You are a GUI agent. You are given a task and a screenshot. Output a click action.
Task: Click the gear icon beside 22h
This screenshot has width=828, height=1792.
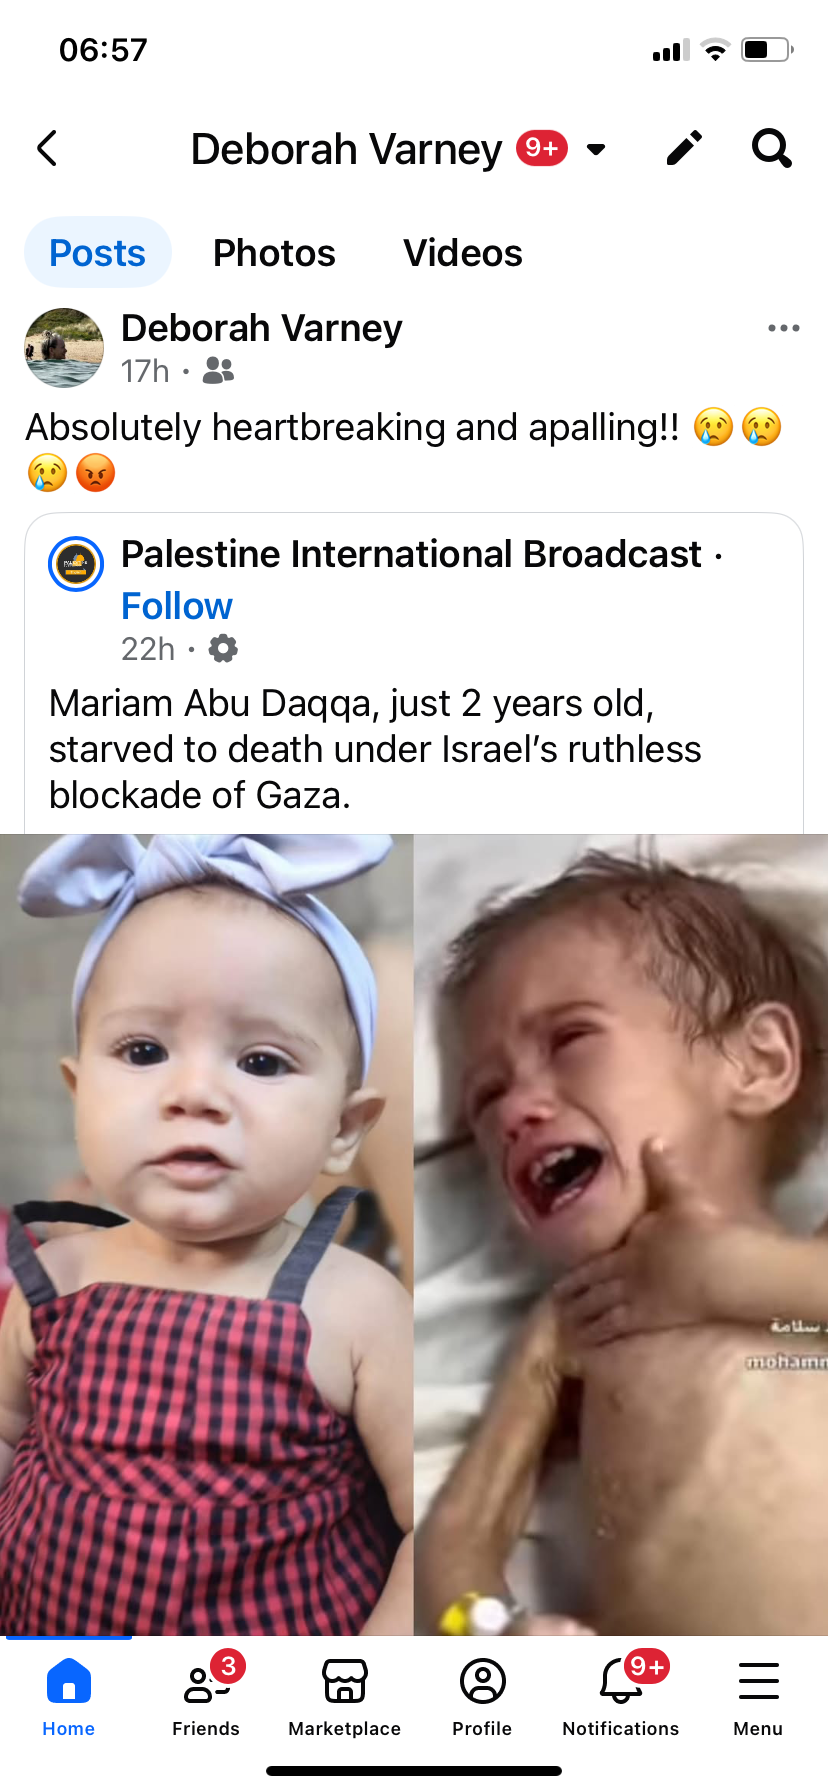pyautogui.click(x=223, y=649)
